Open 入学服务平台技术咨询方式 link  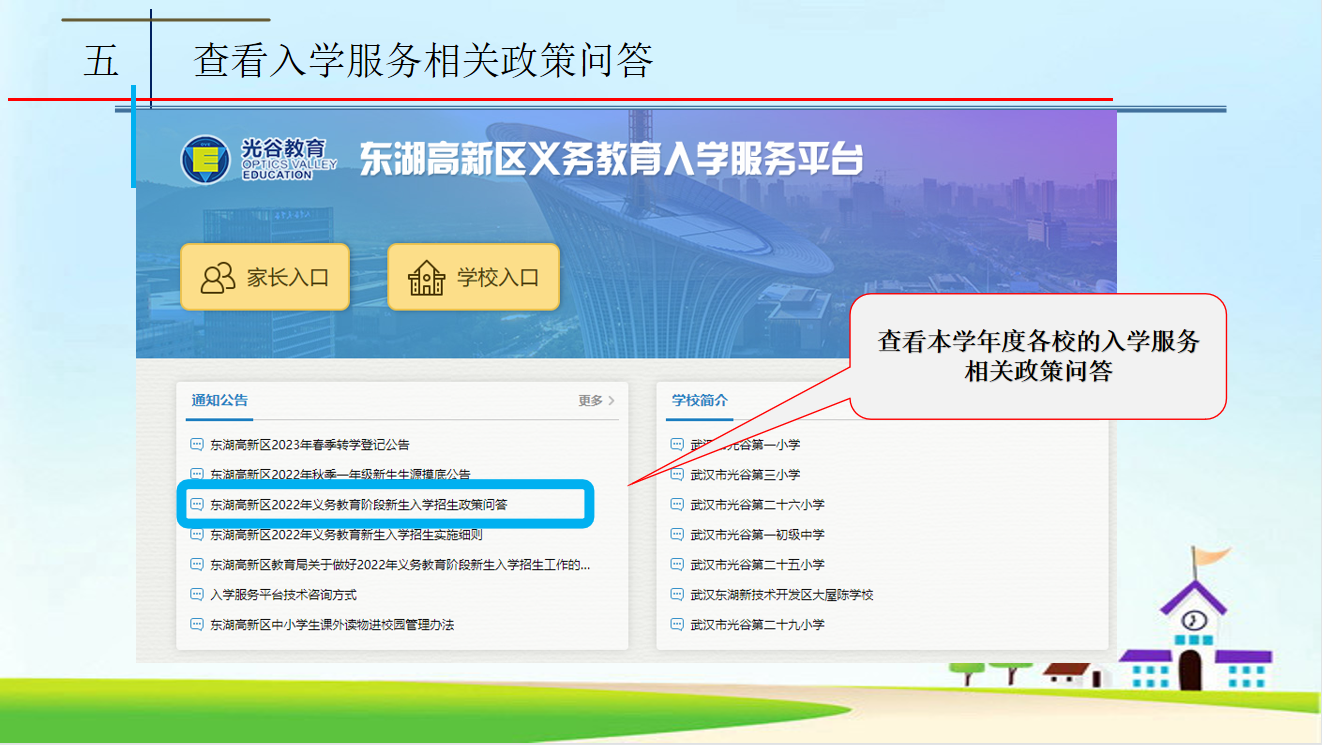click(x=283, y=595)
